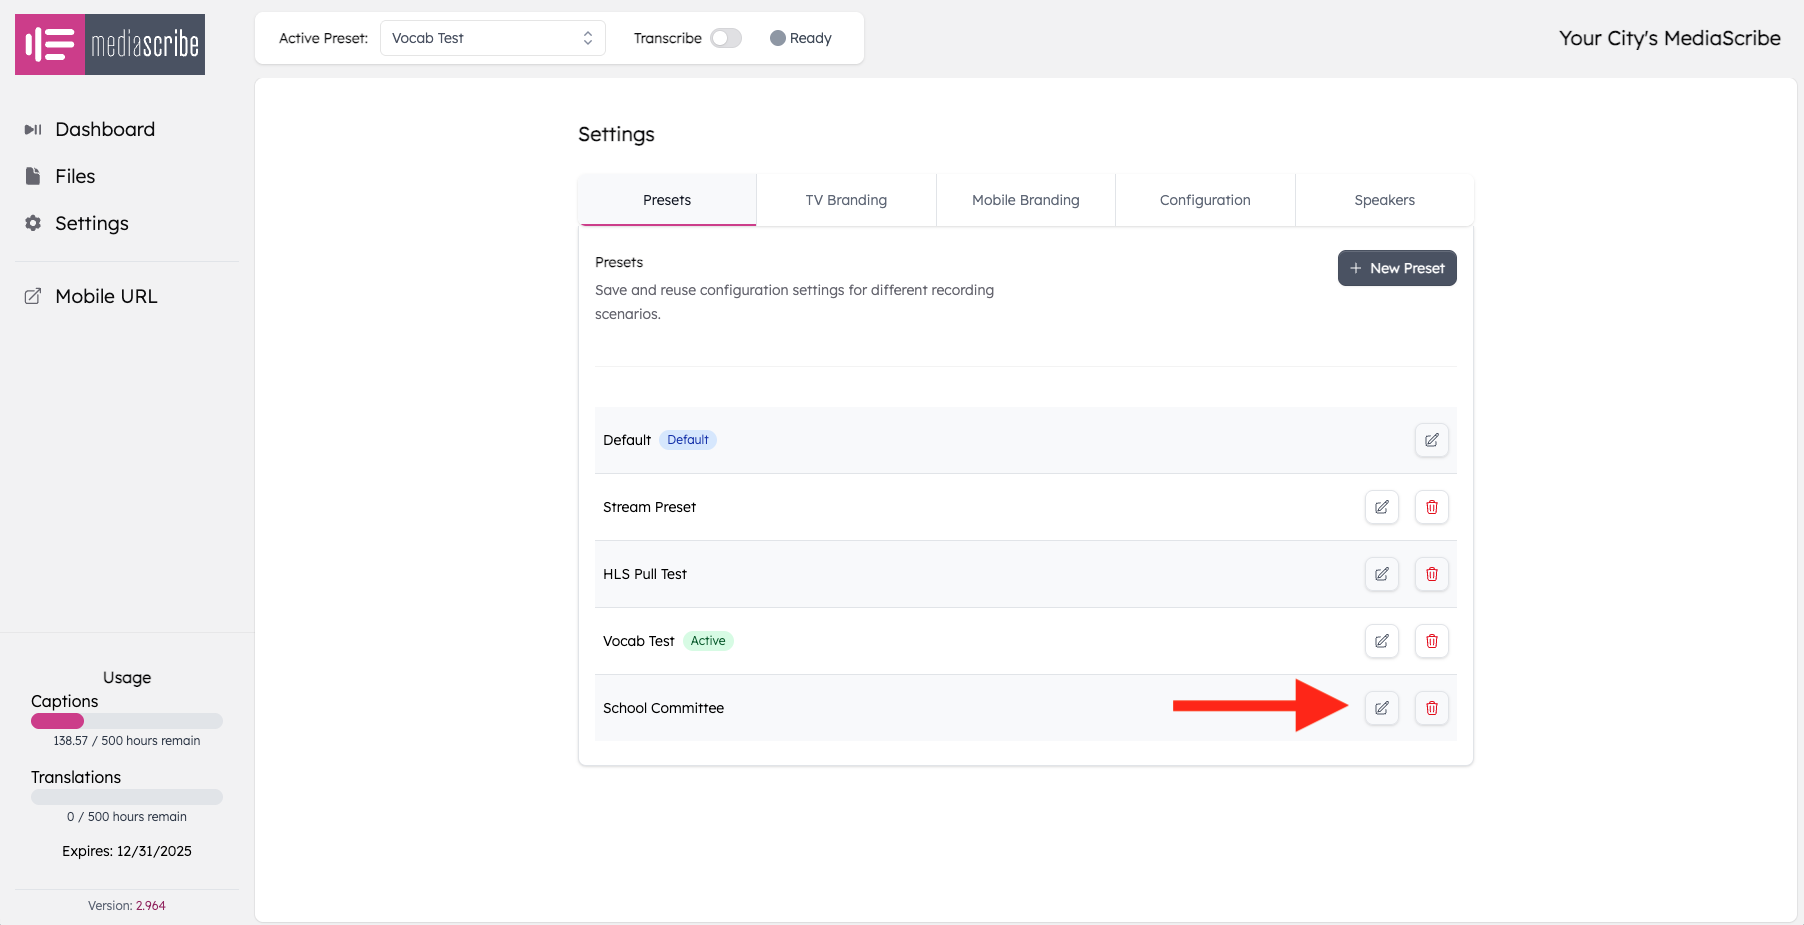
Task: Edit the Vocab Test preset
Action: point(1381,641)
